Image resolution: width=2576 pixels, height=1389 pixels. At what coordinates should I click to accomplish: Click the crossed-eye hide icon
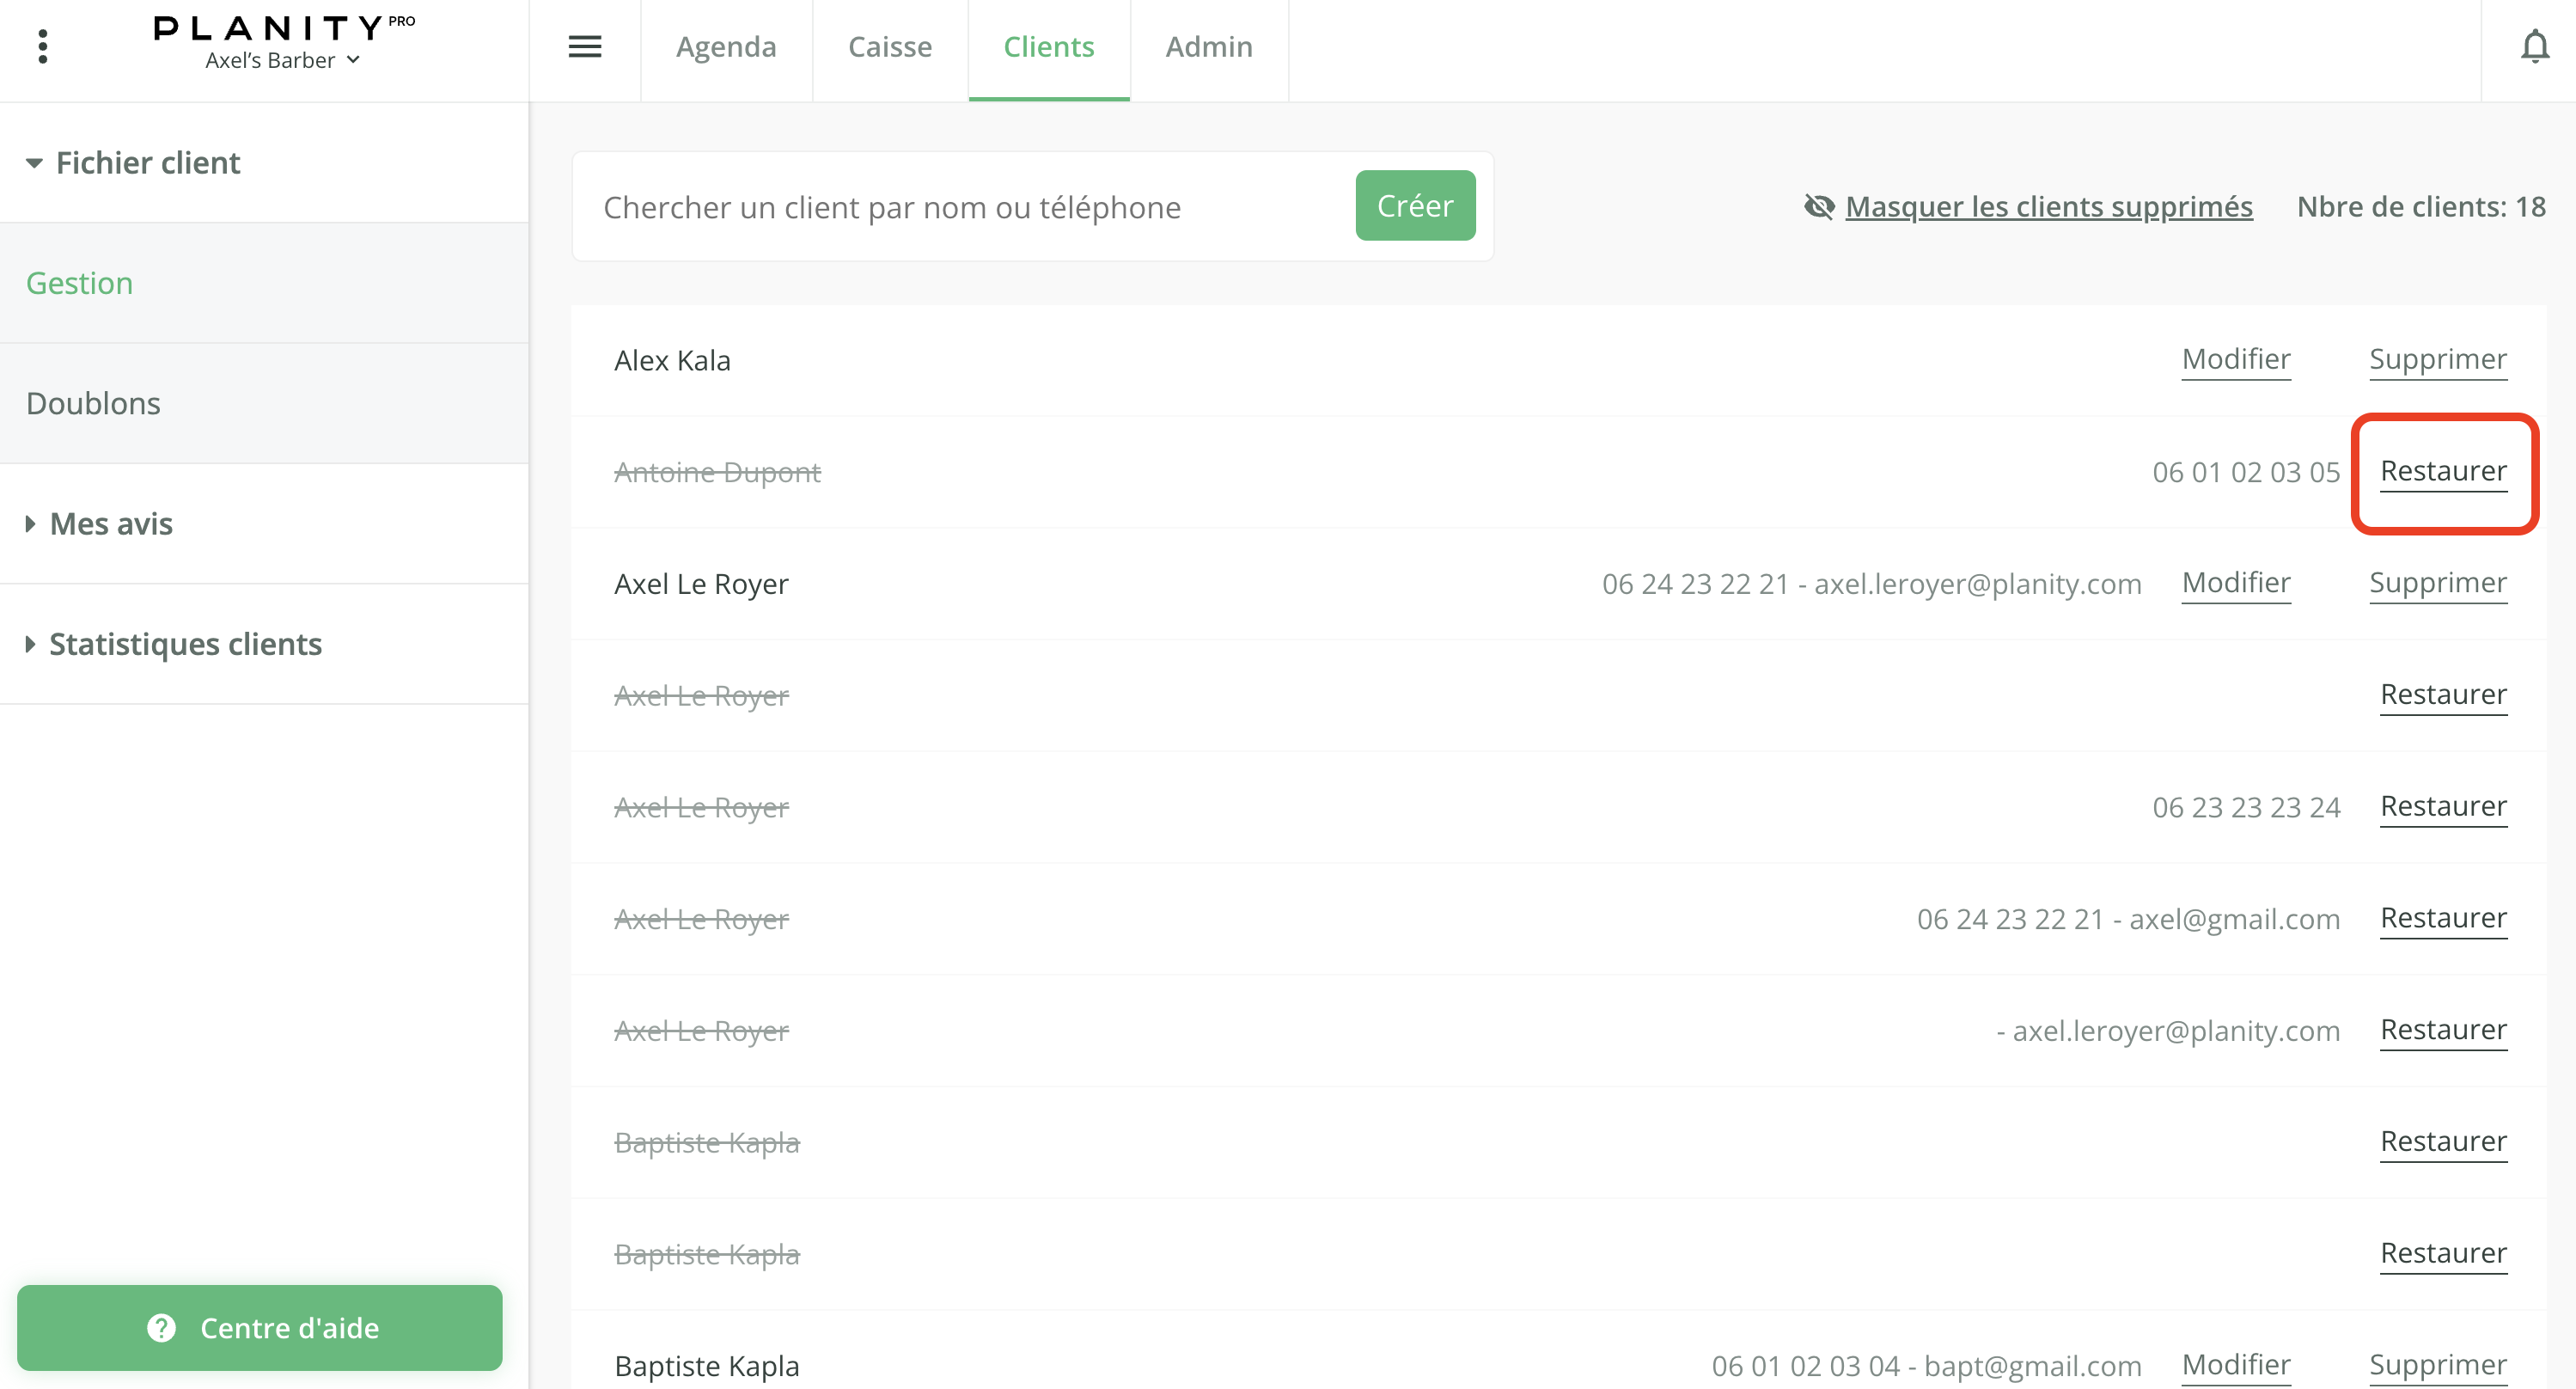click(1819, 207)
